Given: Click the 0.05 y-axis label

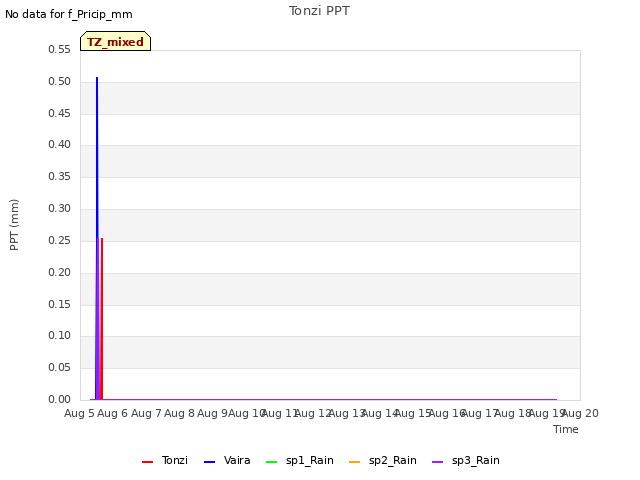Looking at the screenshot, I should pyautogui.click(x=59, y=367).
